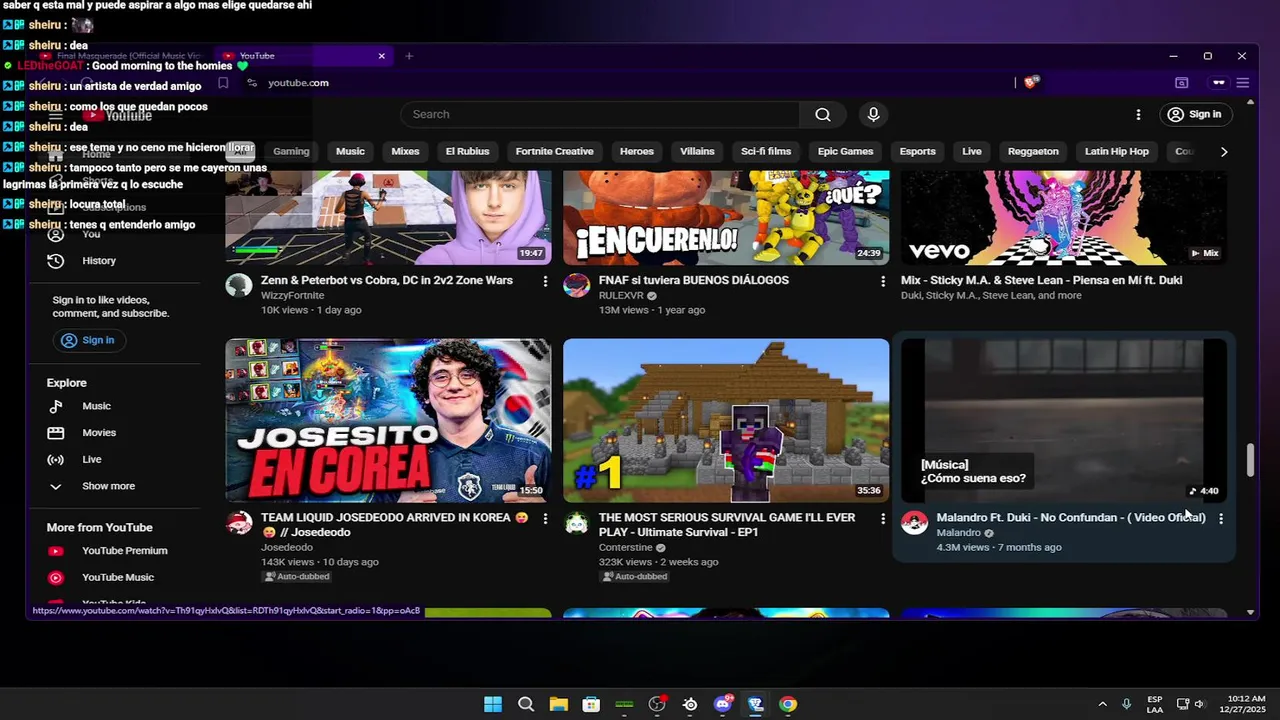Viewport: 1280px width, 720px height.
Task: Search YouTube with the magnifier button
Action: (x=822, y=114)
